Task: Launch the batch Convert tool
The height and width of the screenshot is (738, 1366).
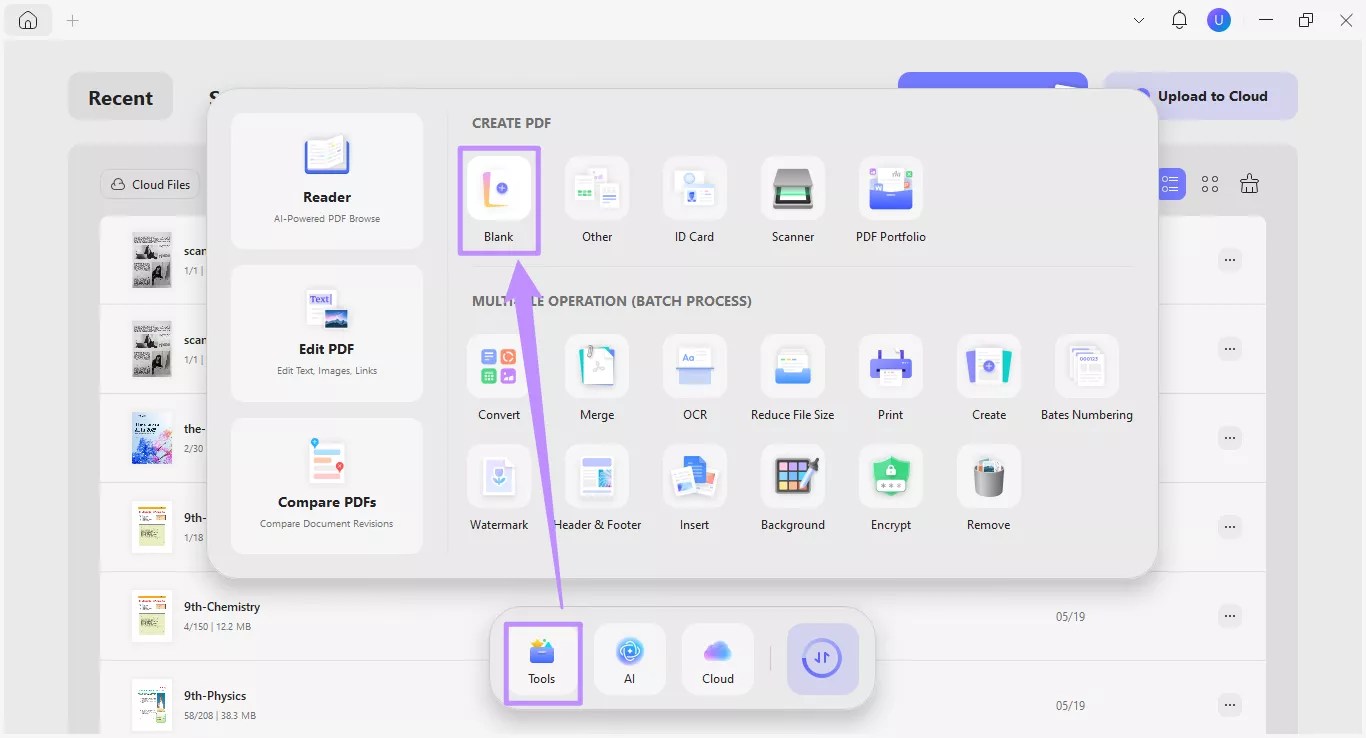Action: click(x=499, y=378)
